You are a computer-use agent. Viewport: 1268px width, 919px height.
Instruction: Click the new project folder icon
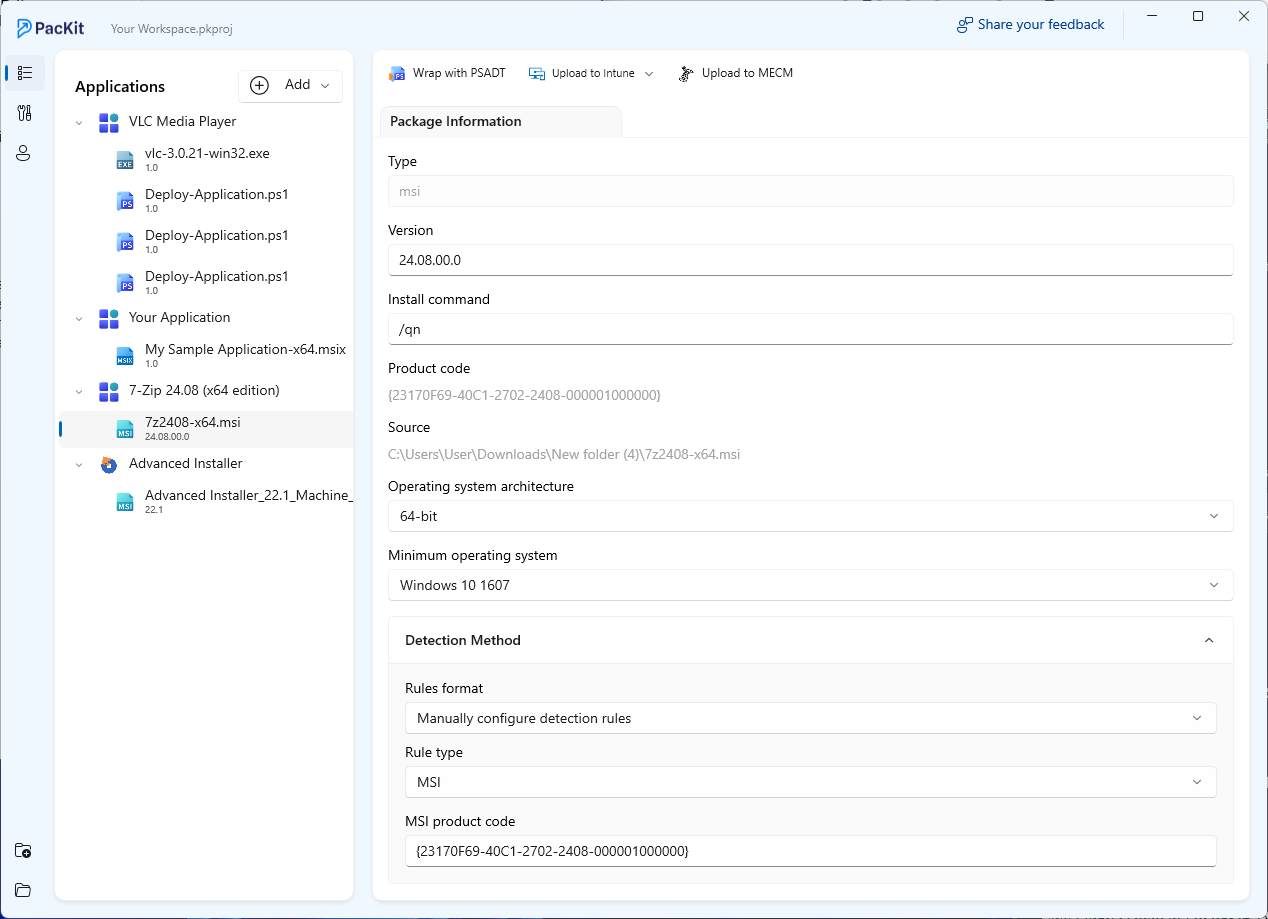23,851
